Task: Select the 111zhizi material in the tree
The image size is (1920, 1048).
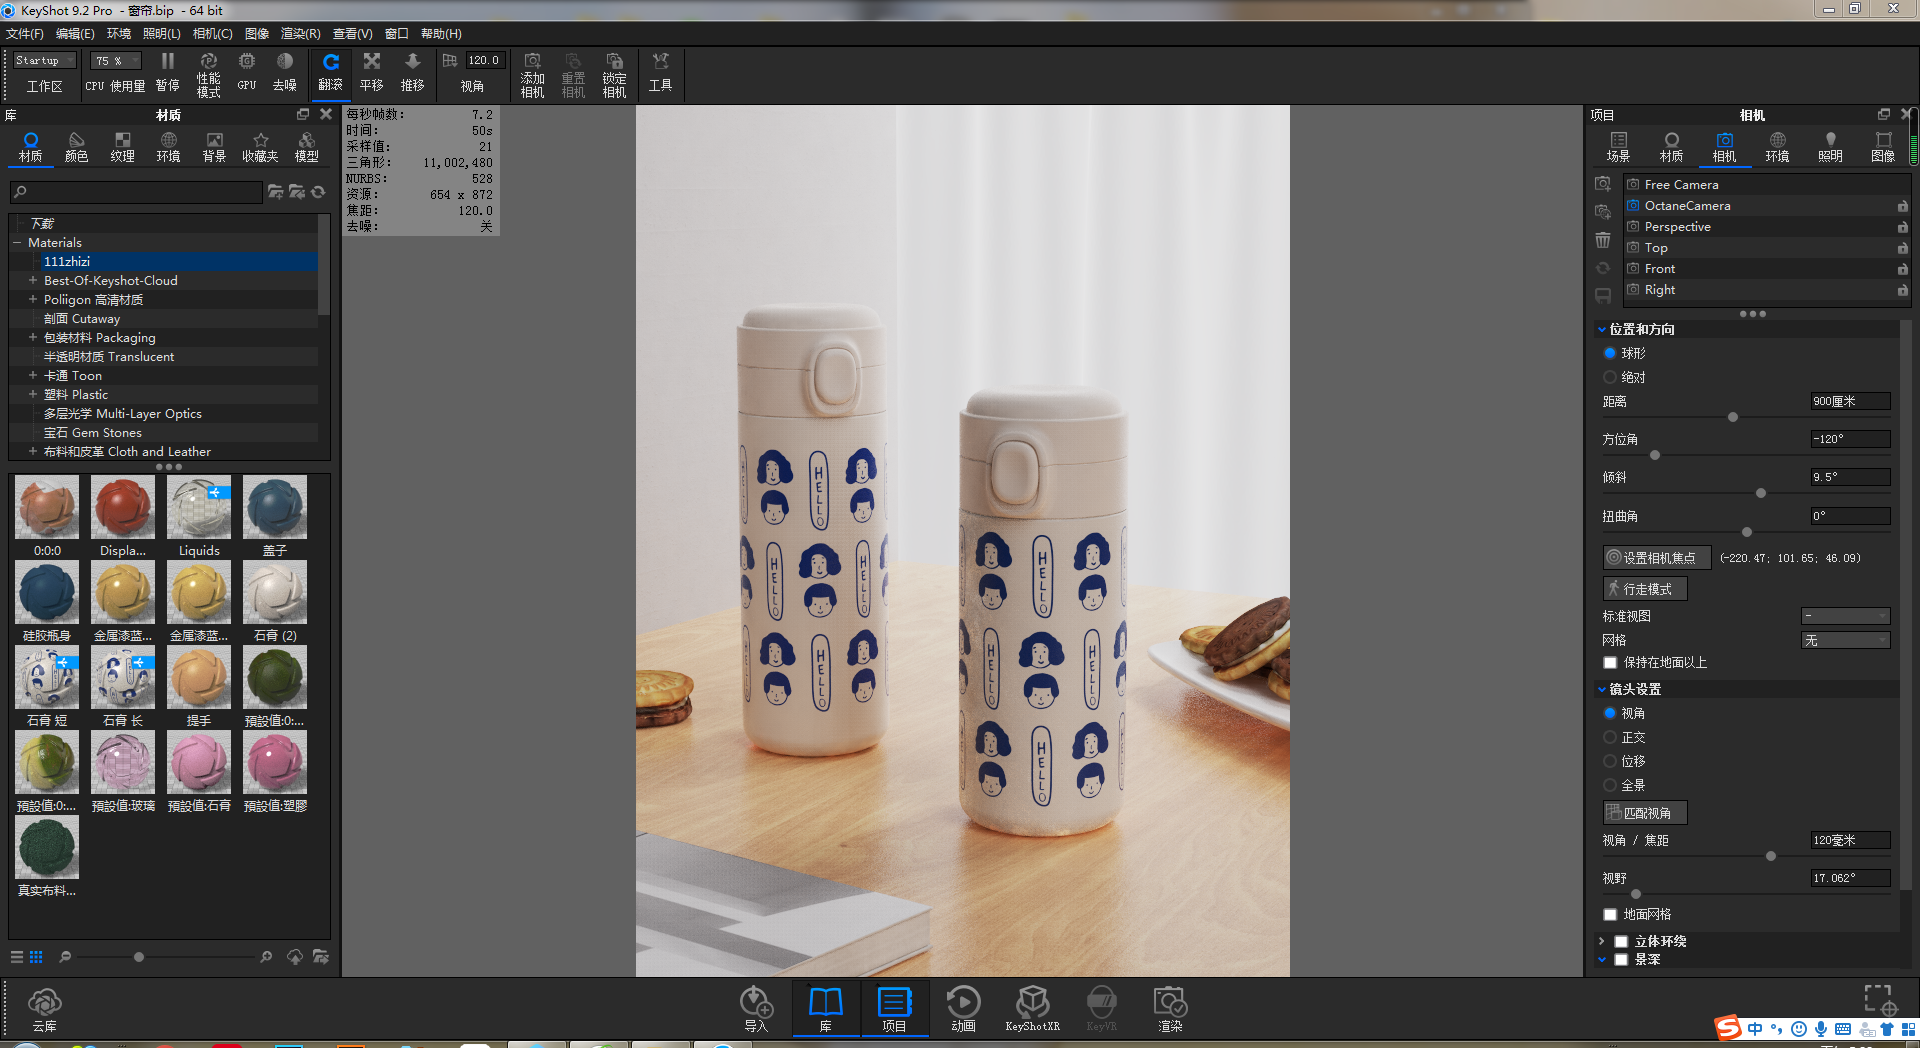Action: pos(68,261)
